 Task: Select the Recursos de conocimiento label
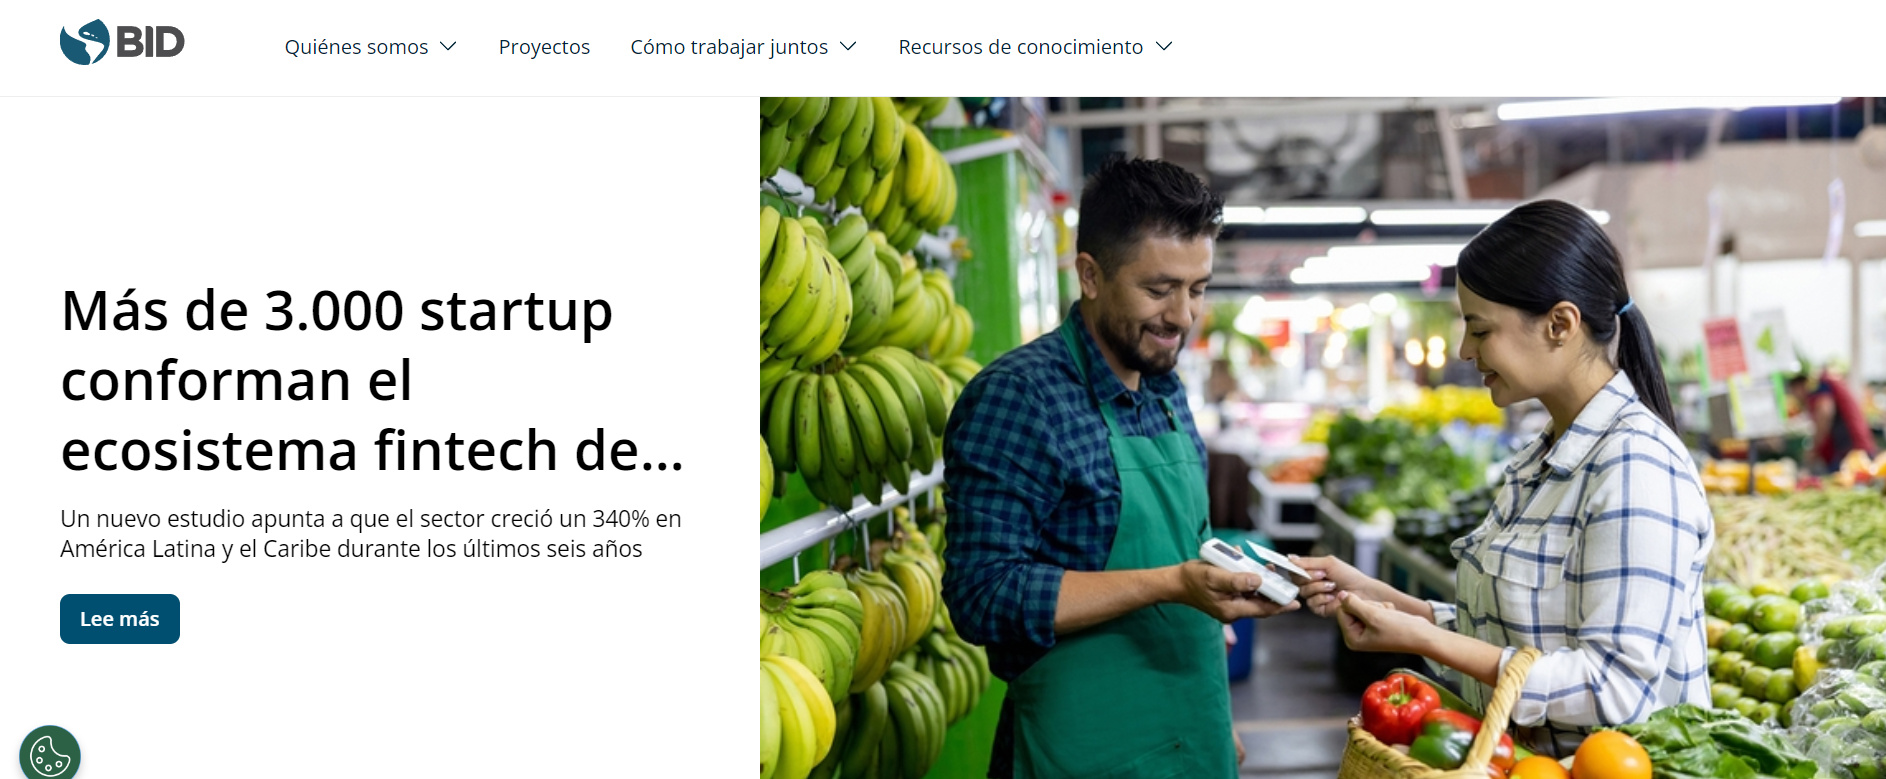click(1020, 47)
